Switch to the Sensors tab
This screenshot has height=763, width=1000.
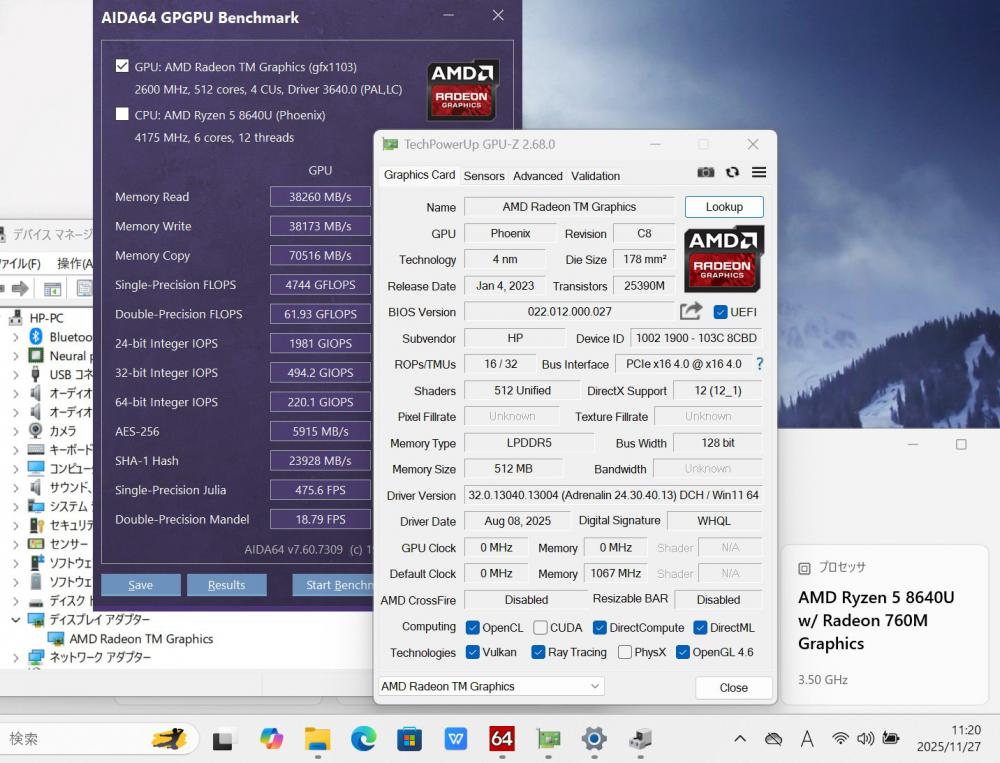(x=483, y=176)
